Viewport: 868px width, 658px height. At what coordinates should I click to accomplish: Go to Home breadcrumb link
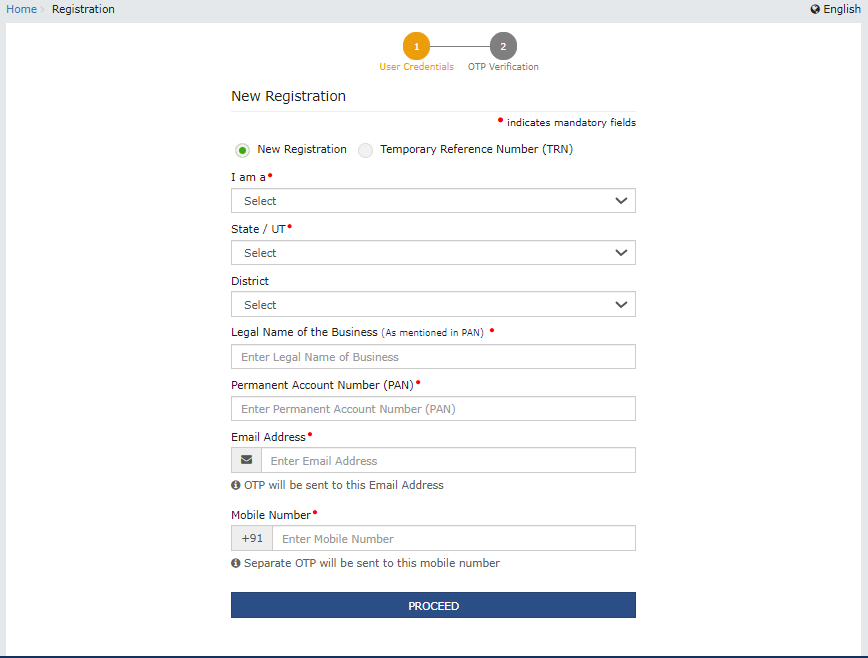pos(22,10)
